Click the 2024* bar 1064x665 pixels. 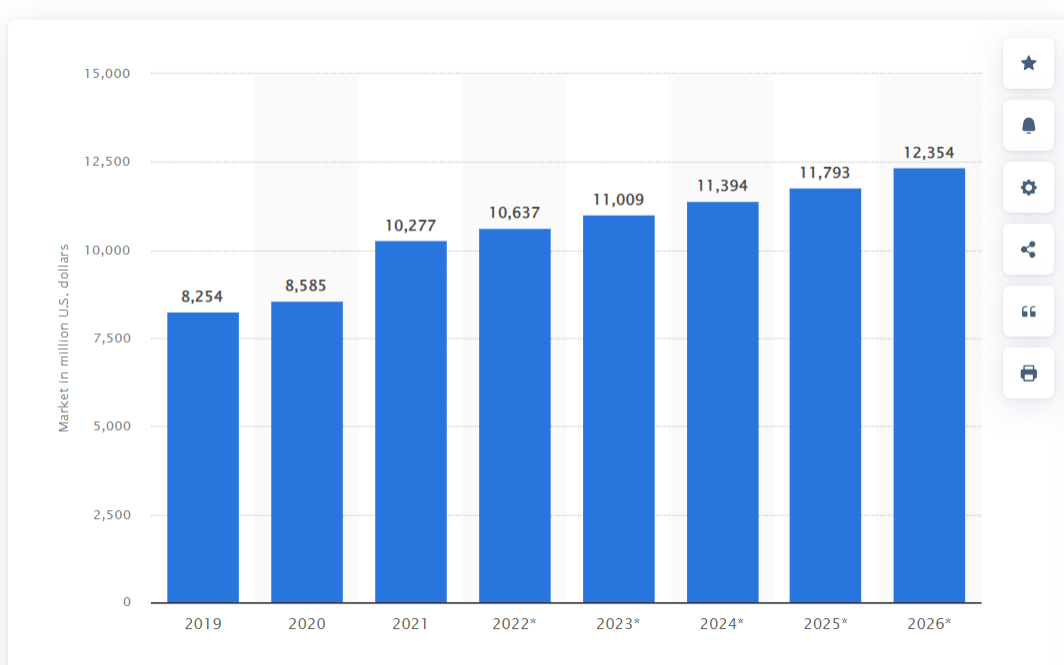click(722, 402)
